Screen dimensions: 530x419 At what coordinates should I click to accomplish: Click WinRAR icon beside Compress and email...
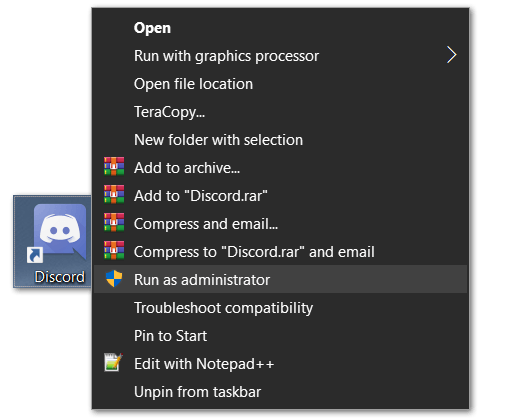tap(114, 222)
